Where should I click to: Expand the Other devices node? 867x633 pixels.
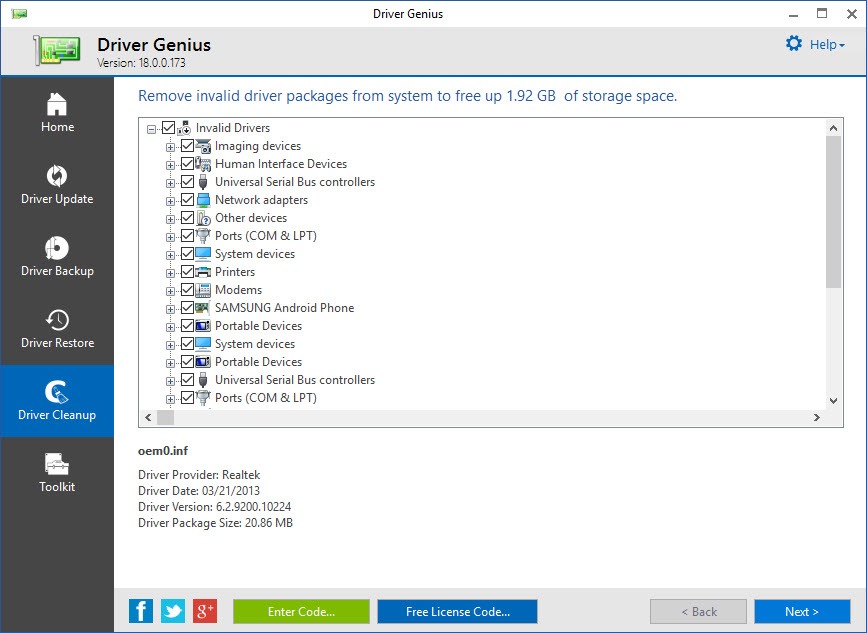170,219
